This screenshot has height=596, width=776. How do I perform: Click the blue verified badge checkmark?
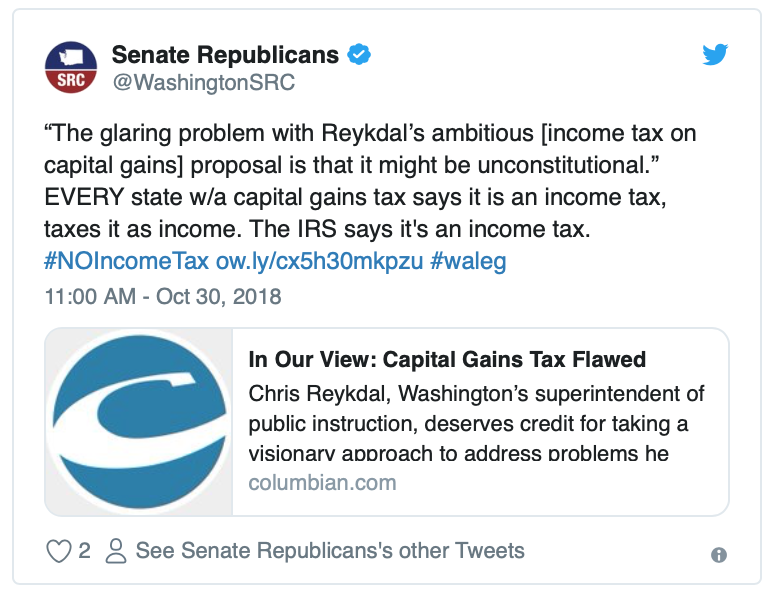(359, 54)
